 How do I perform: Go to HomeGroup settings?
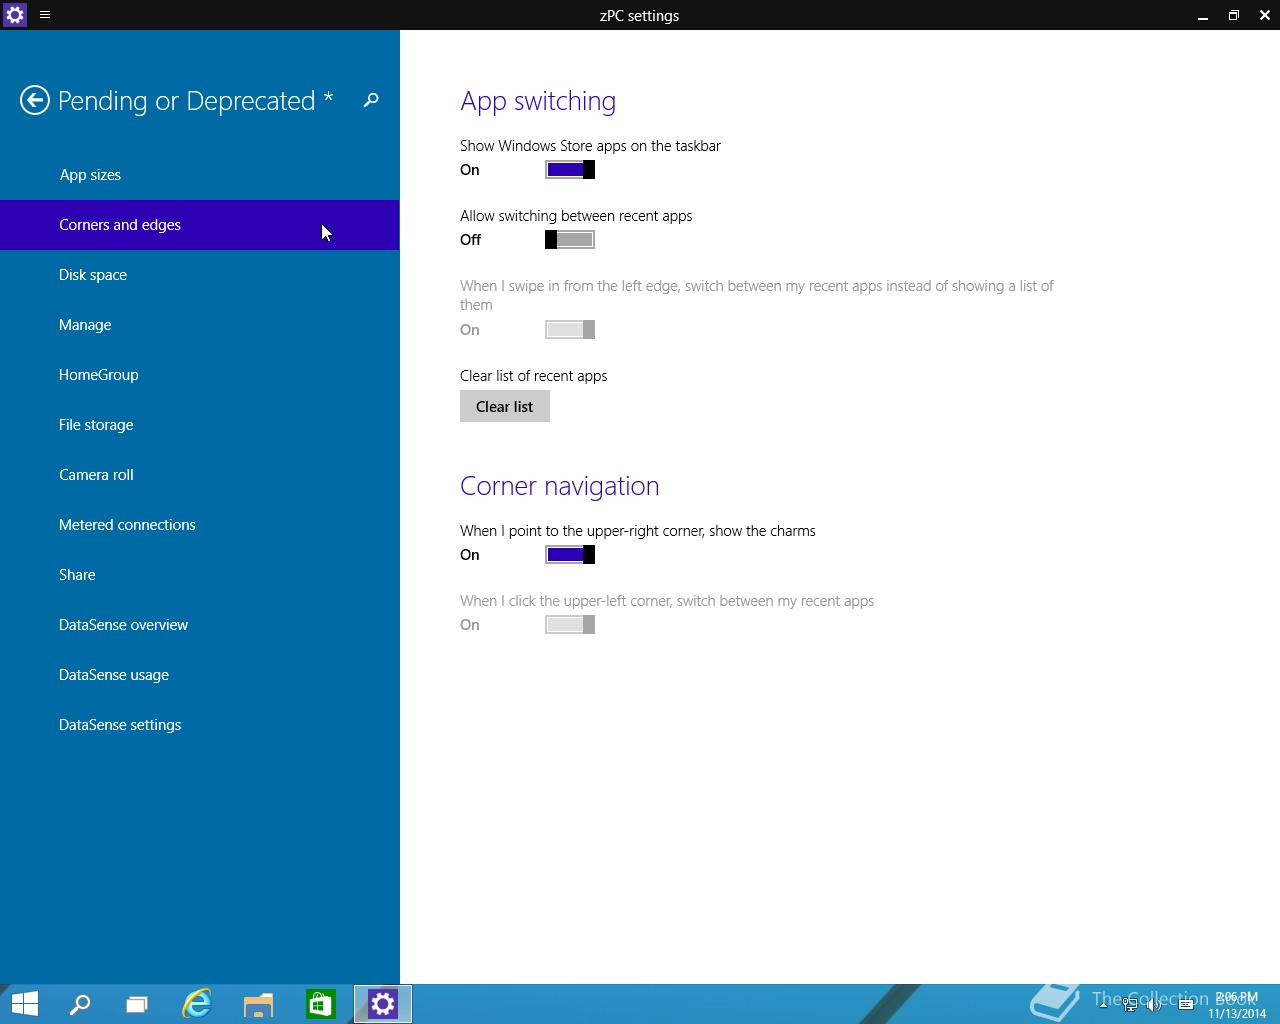pos(200,375)
